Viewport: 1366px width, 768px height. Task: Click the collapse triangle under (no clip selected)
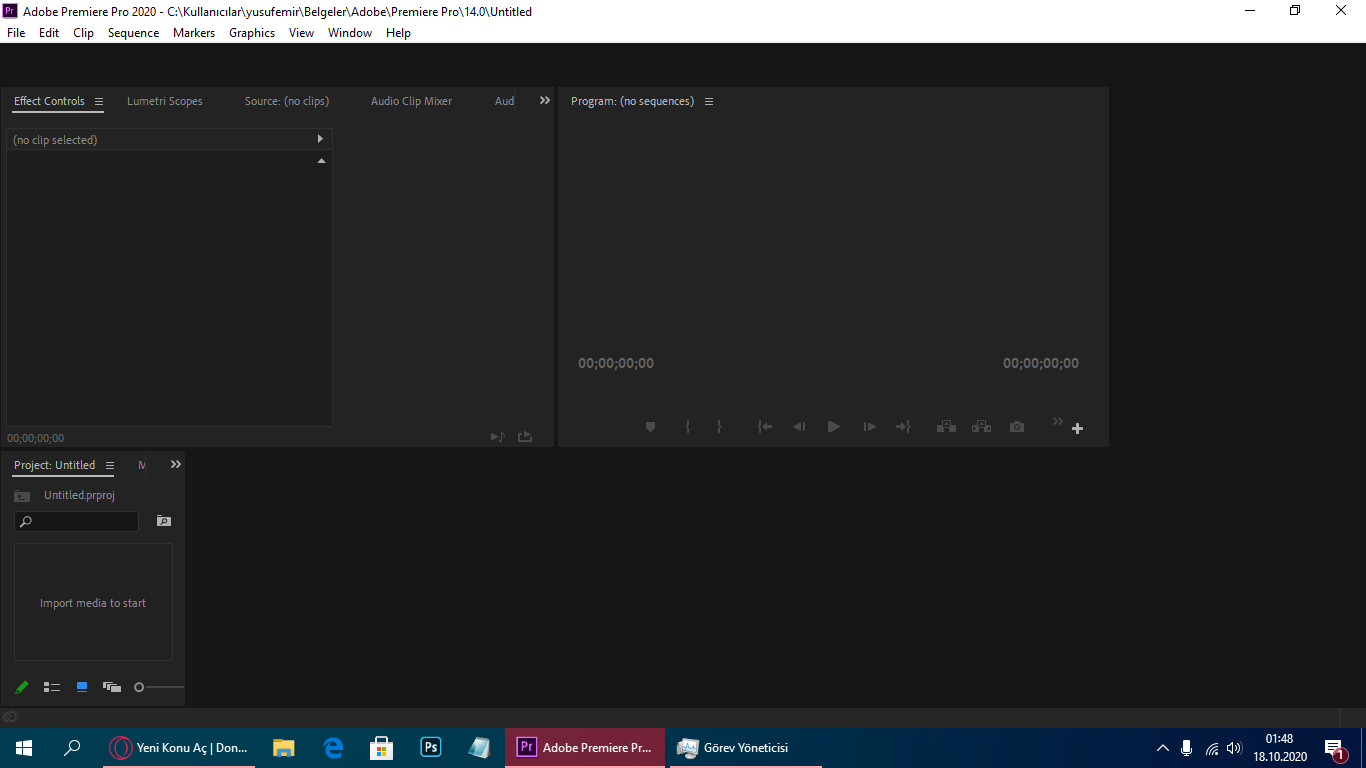(321, 161)
